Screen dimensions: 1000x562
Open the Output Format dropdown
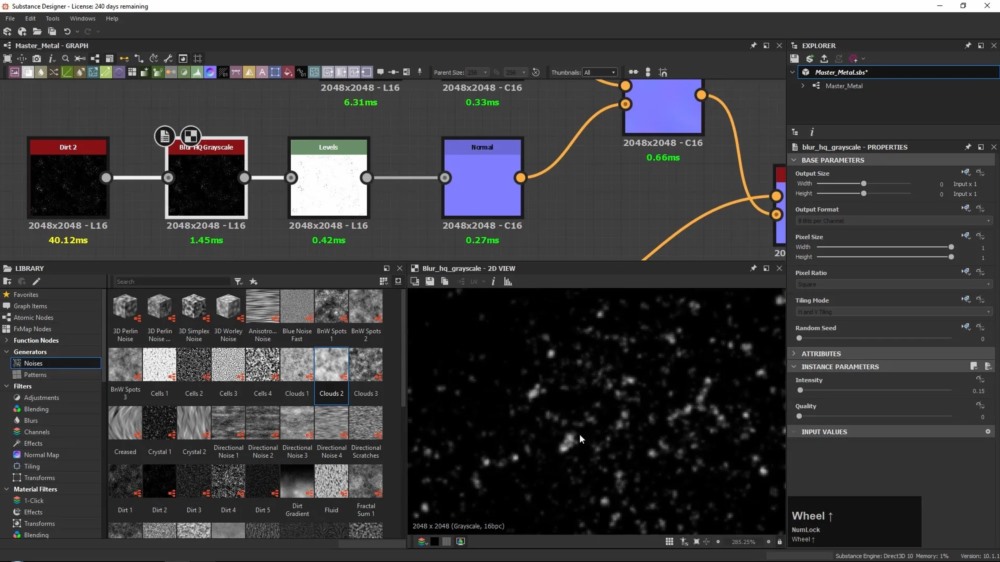pos(893,221)
